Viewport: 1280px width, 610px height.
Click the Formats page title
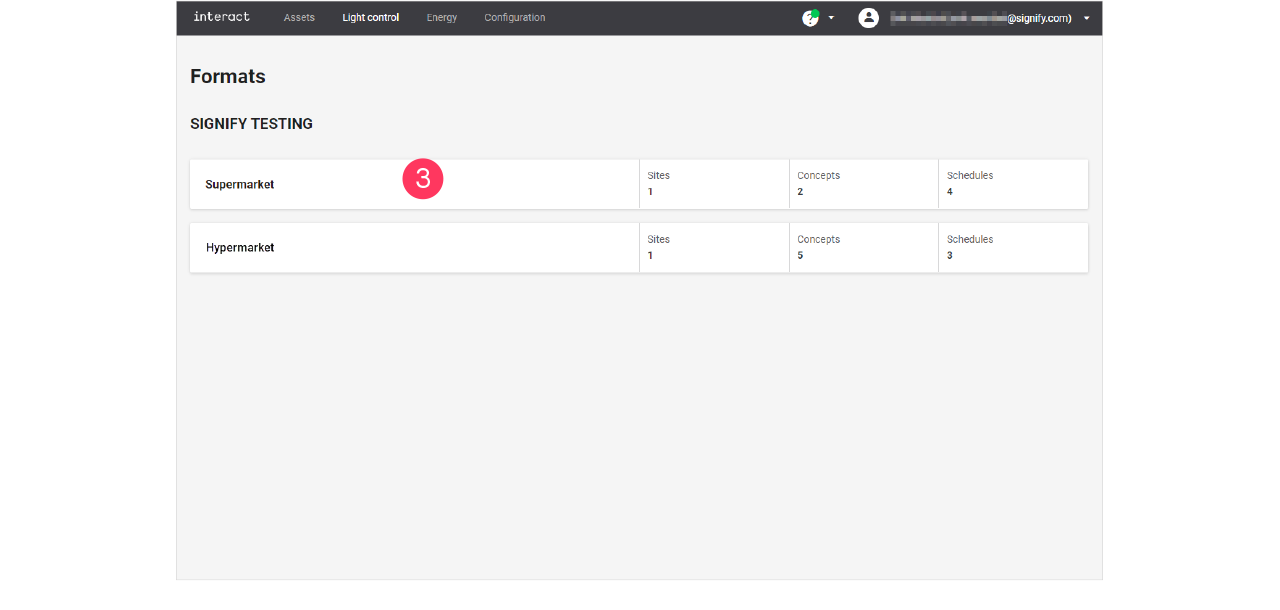(x=227, y=76)
